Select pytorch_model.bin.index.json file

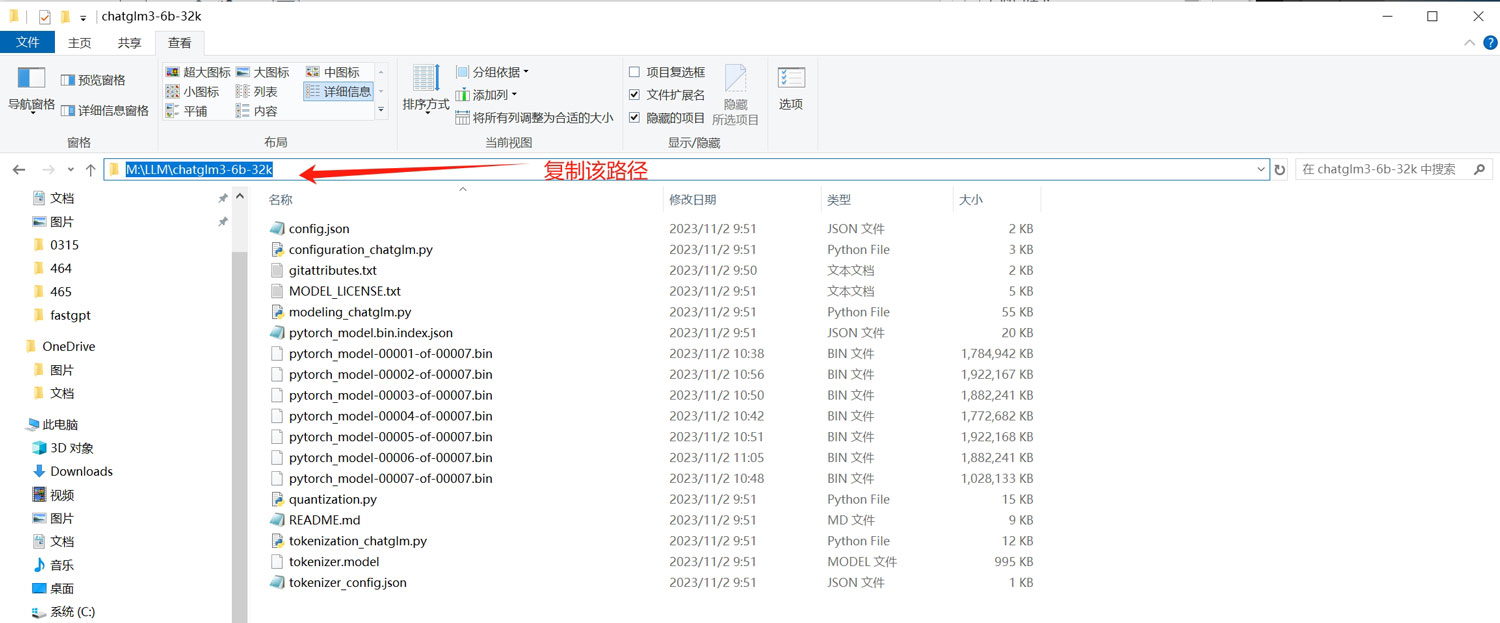[371, 333]
